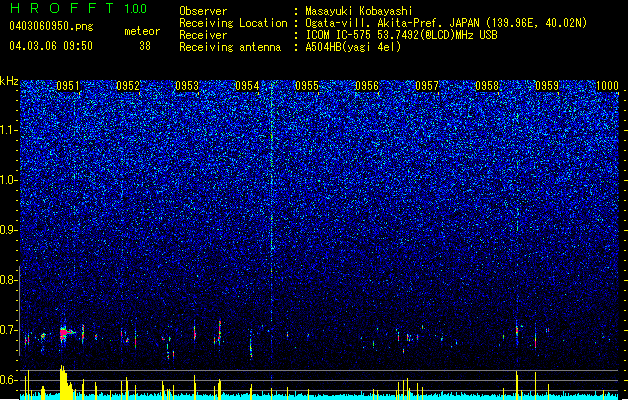Click the date stamp 04.03.06 09:50
Screen dimensions: 629x400
click(x=51, y=46)
